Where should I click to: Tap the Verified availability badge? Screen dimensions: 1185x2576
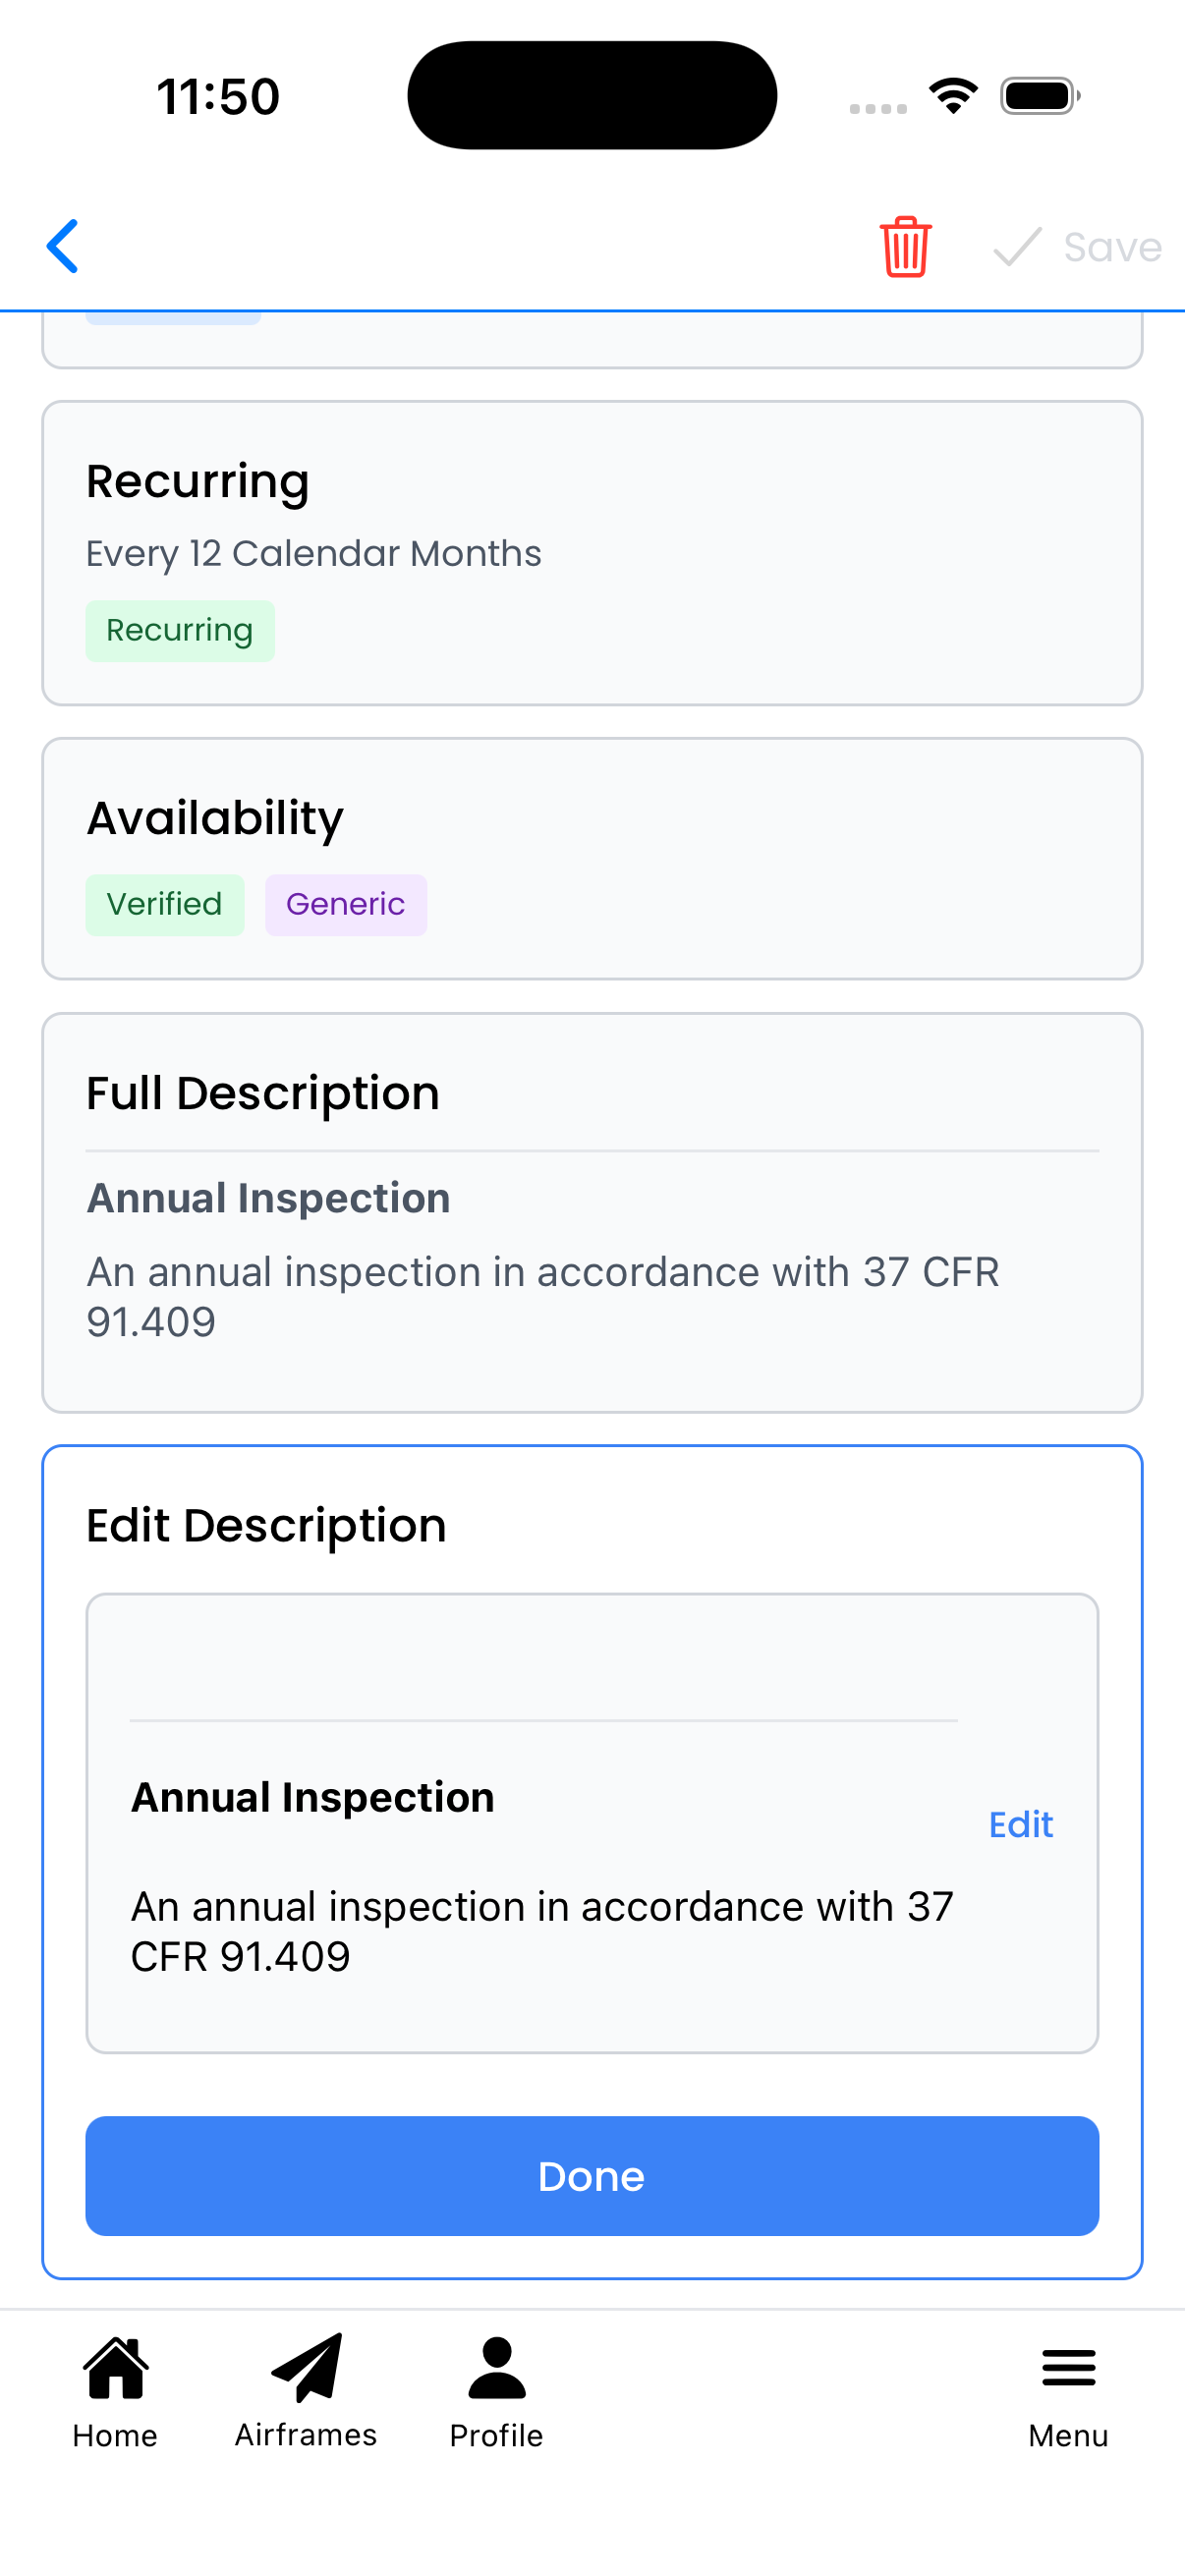click(x=164, y=905)
